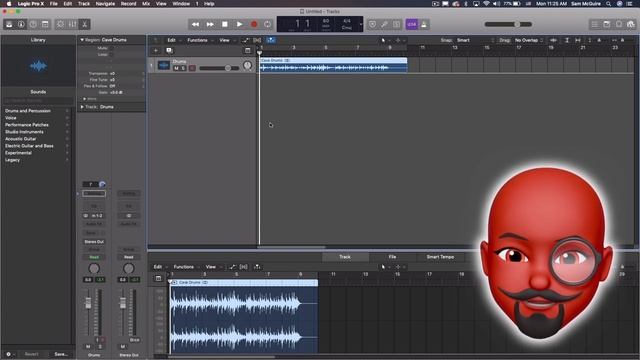The width and height of the screenshot is (640, 360).
Task: Open the Toolbar button in the control bar
Action: pyautogui.click(x=45, y=24)
